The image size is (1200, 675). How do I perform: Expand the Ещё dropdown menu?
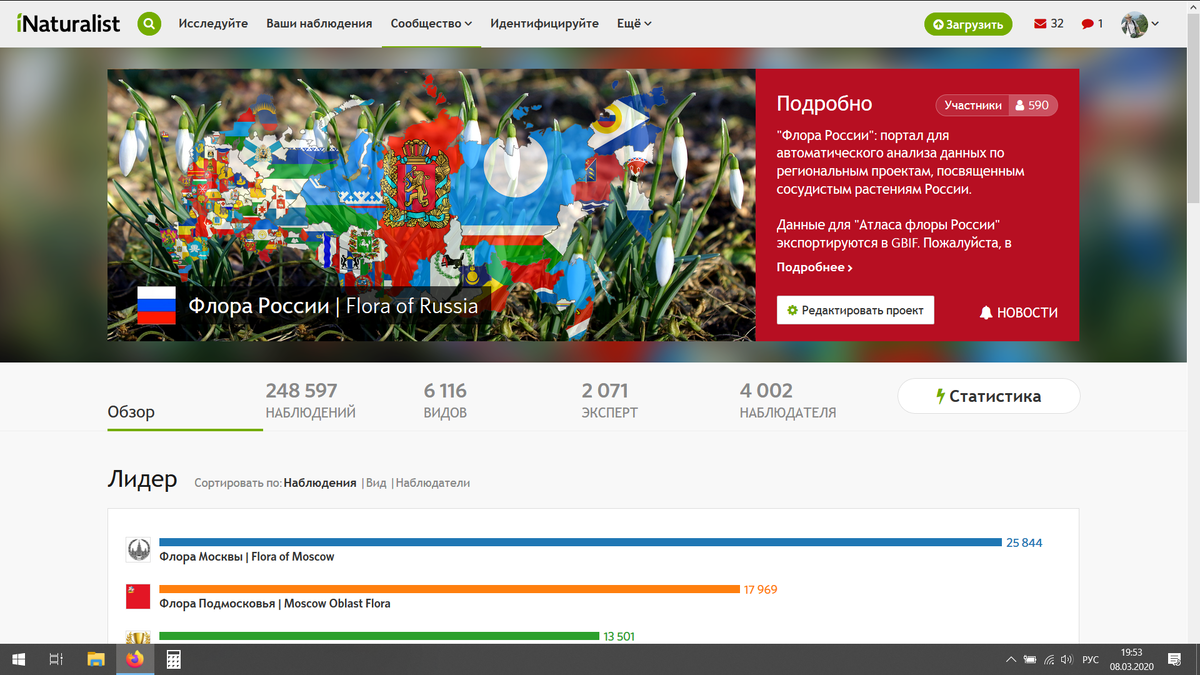click(633, 22)
